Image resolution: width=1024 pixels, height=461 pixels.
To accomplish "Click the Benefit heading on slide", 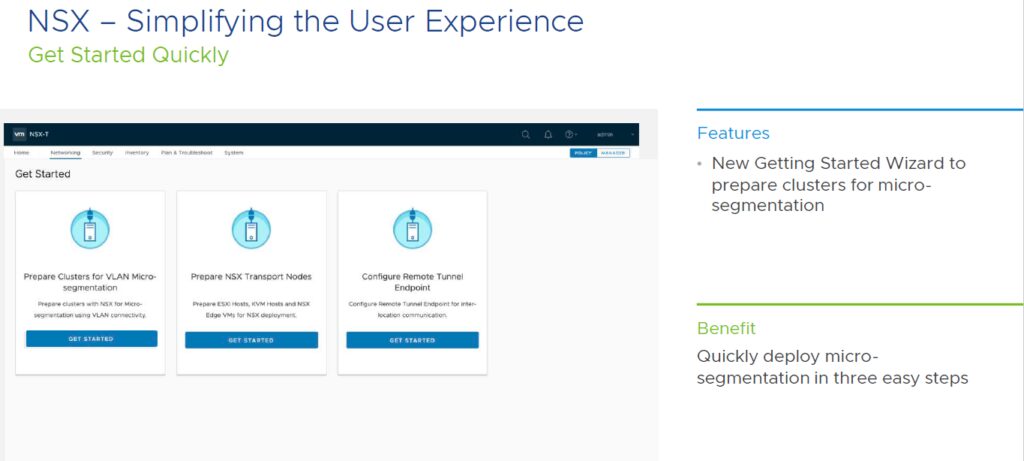I will (x=726, y=328).
